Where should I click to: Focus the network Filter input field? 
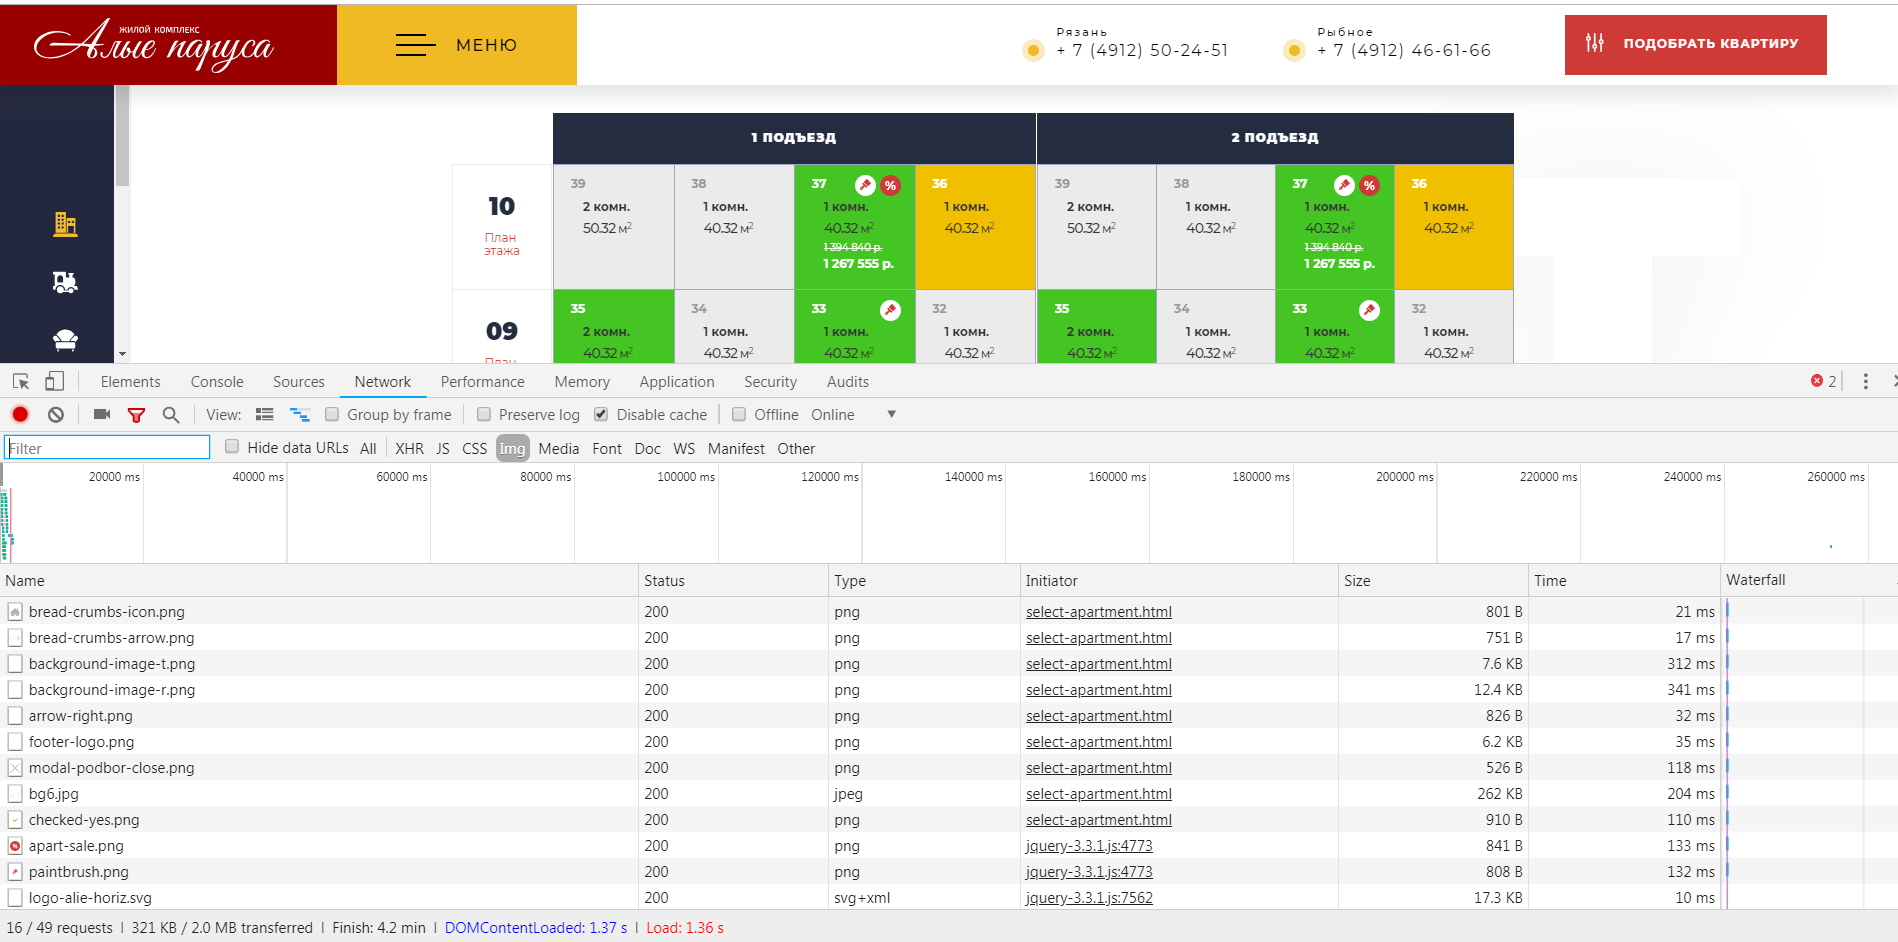pos(107,447)
